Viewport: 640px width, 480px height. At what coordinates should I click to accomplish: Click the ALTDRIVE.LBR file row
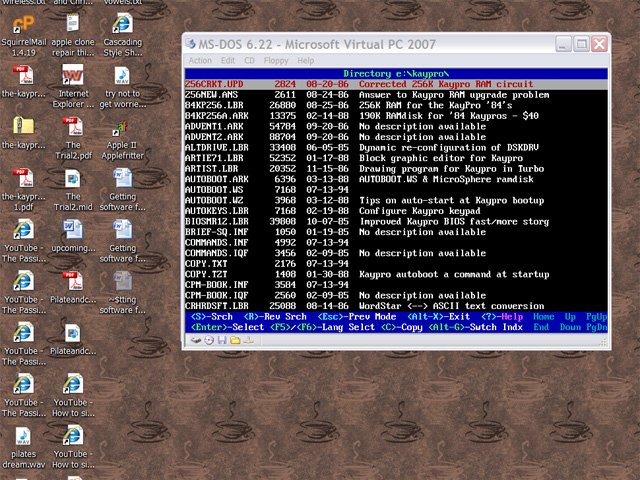396,148
